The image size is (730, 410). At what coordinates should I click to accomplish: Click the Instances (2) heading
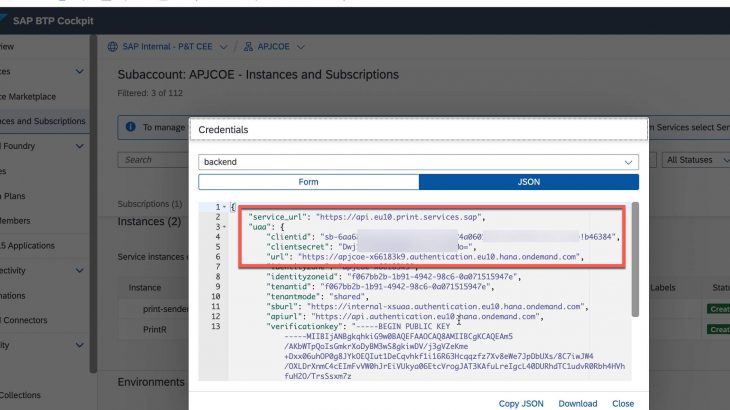pyautogui.click(x=149, y=222)
